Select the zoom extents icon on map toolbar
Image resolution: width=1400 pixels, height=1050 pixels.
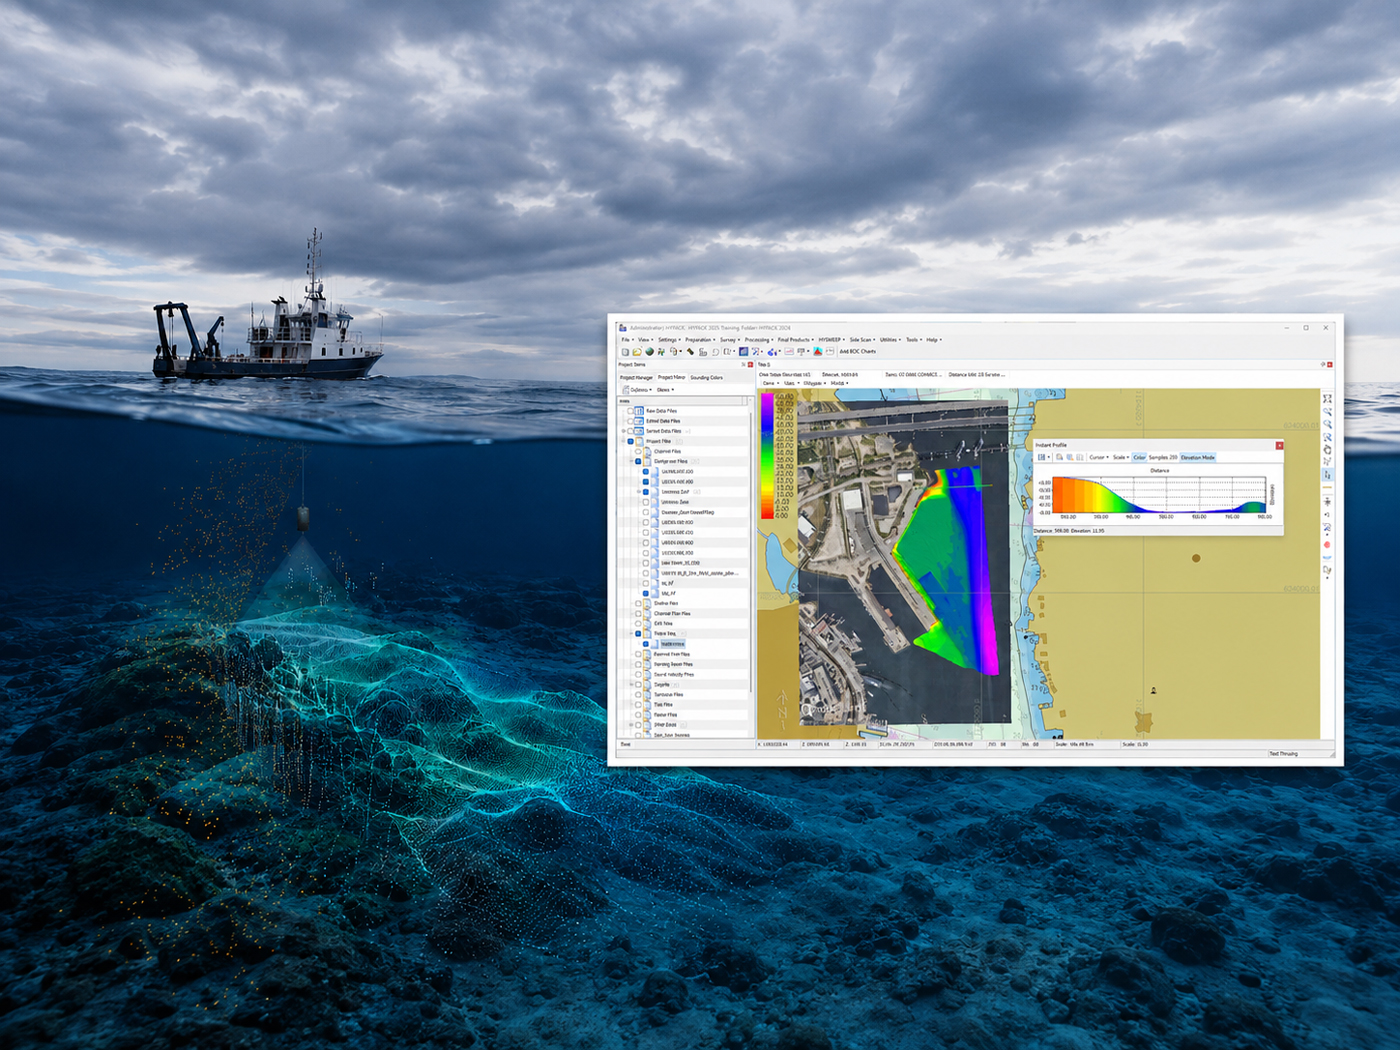click(x=1327, y=399)
